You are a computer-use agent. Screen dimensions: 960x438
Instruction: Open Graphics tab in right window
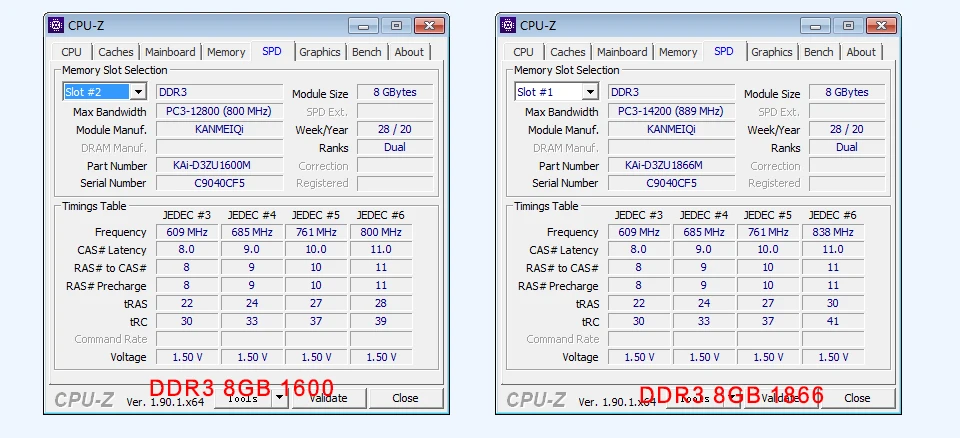tap(771, 52)
